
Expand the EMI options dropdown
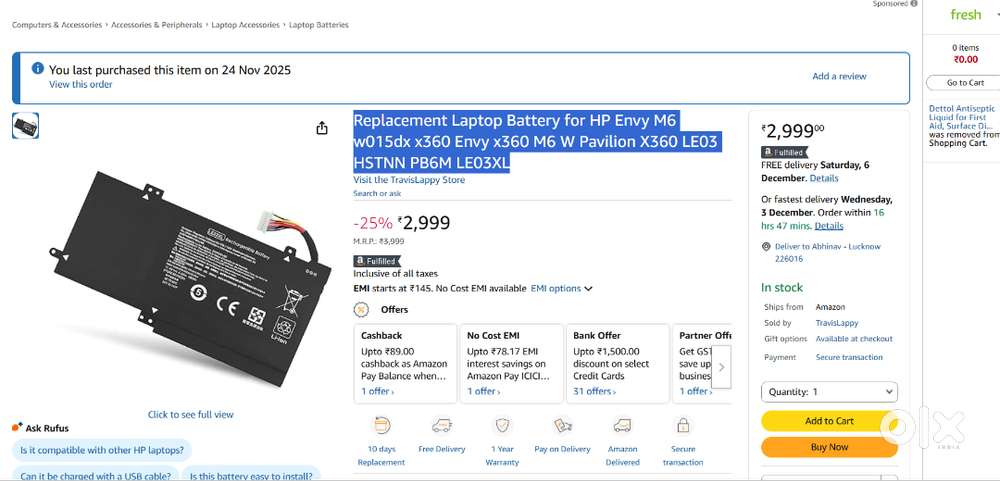561,288
